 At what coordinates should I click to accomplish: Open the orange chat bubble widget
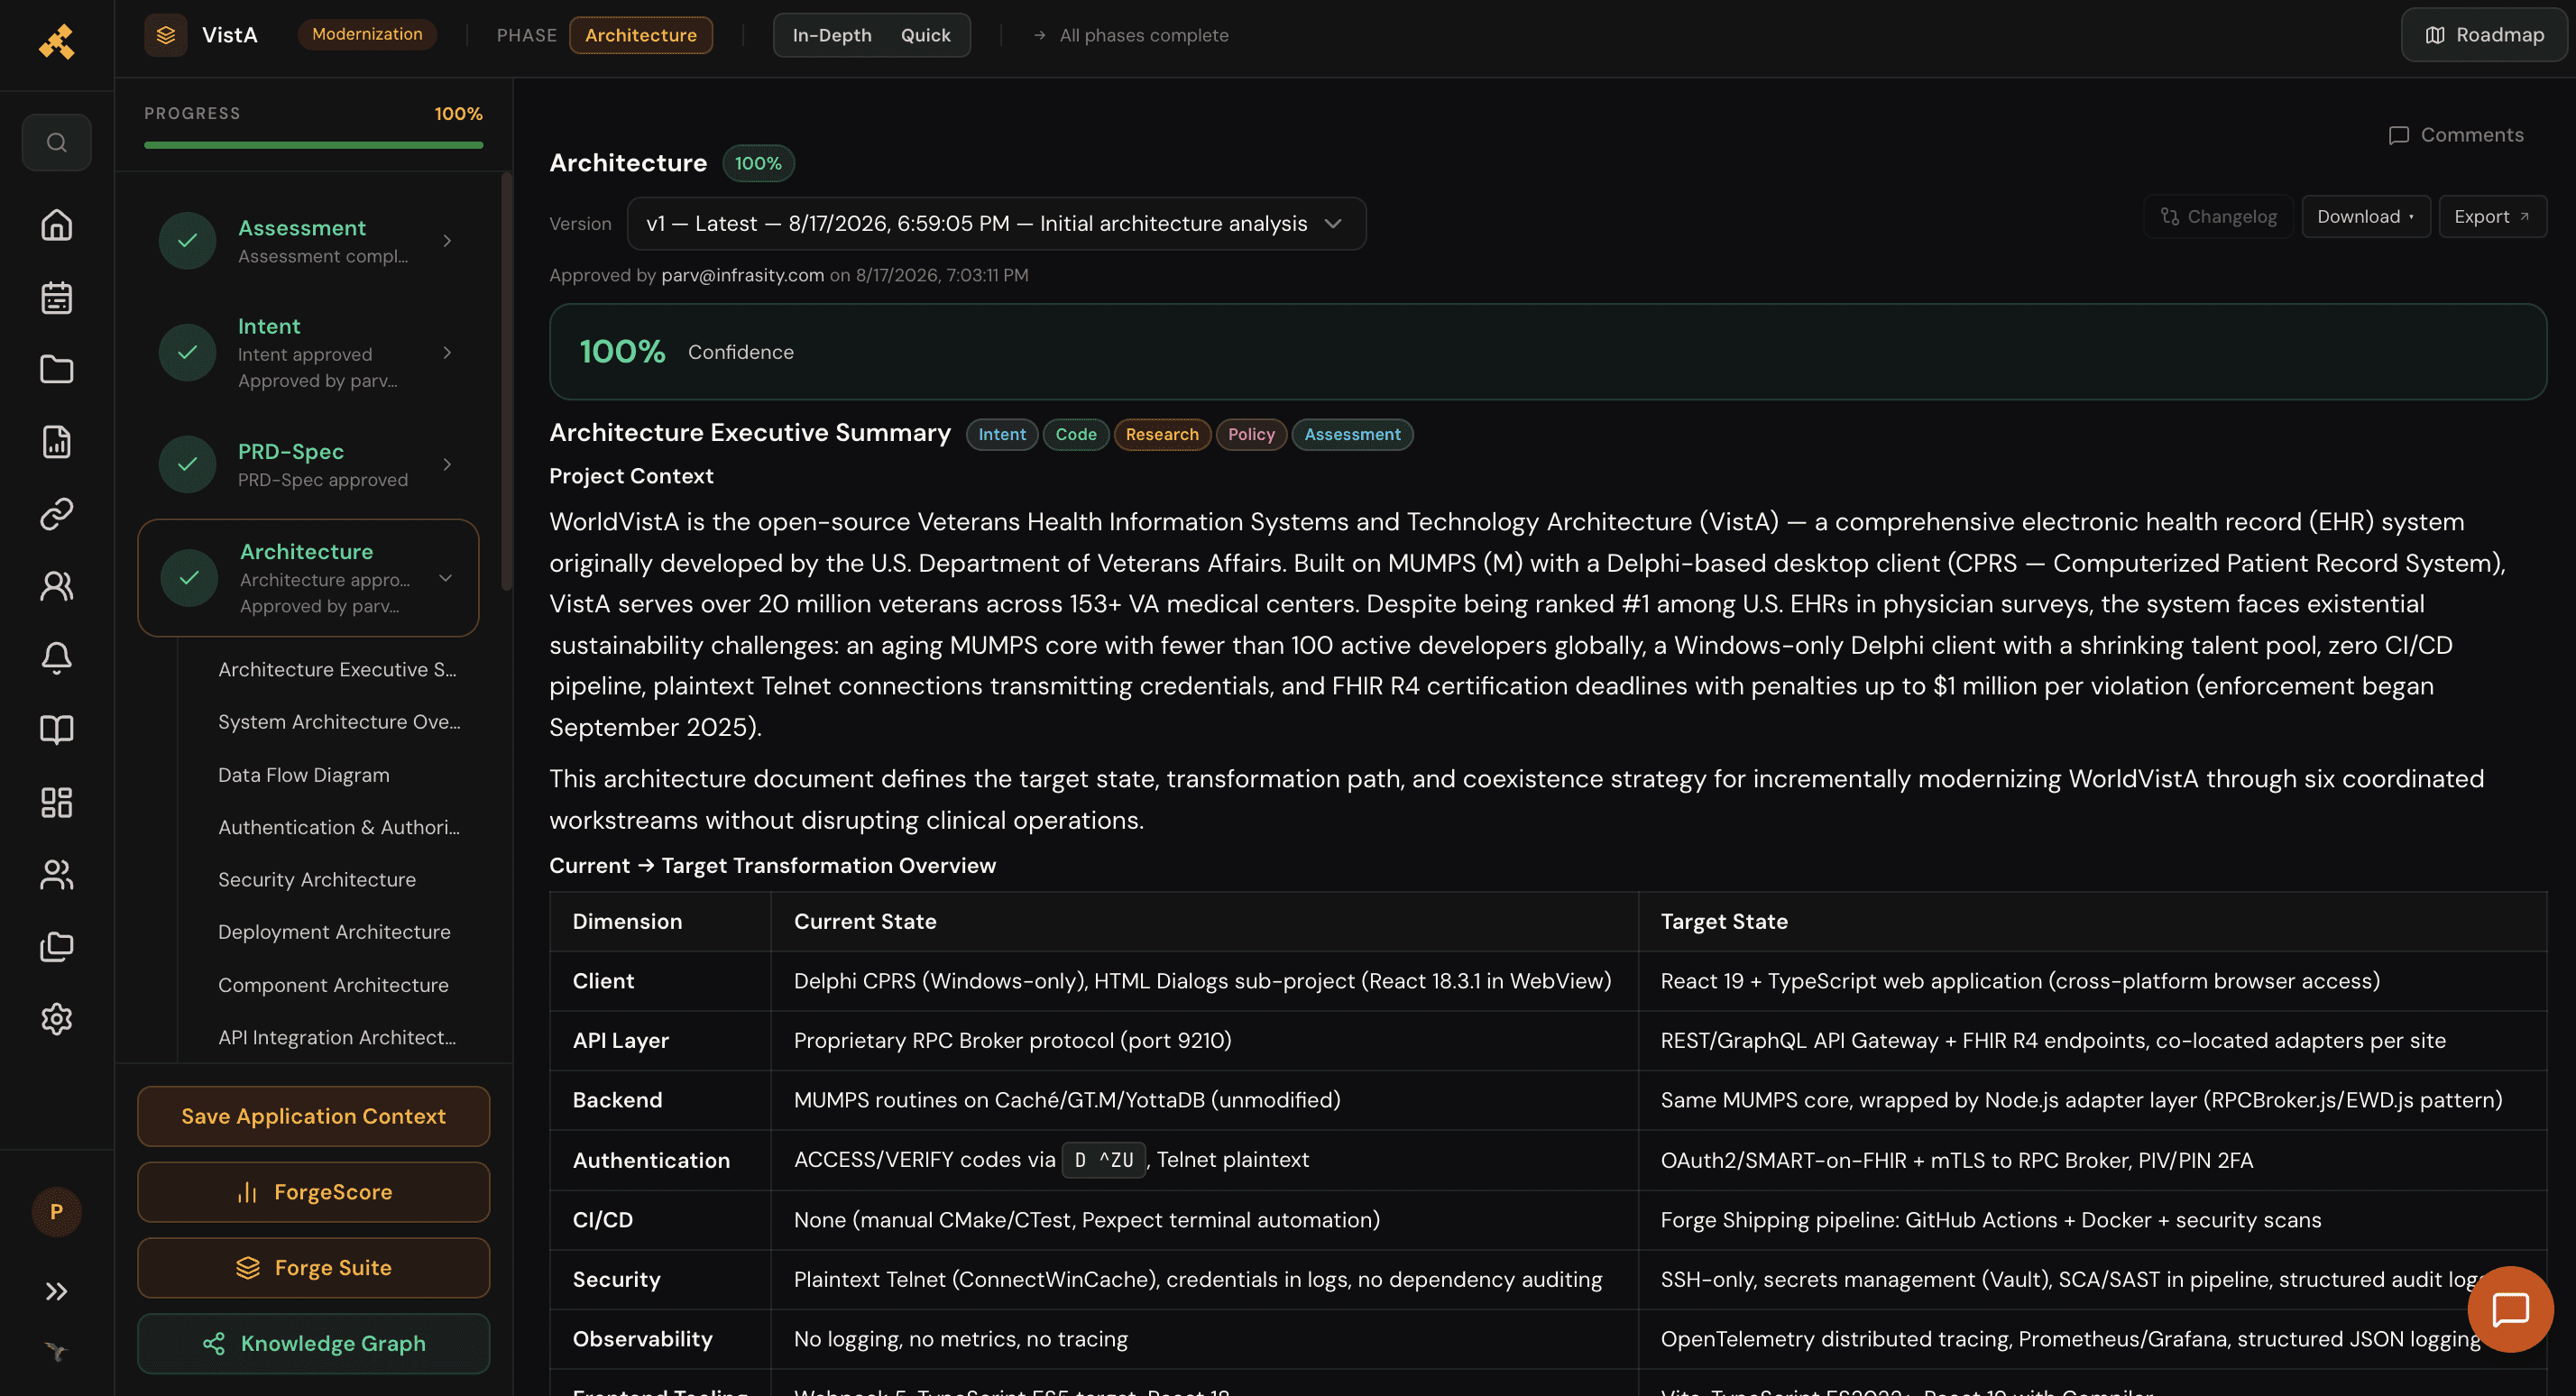click(x=2510, y=1309)
